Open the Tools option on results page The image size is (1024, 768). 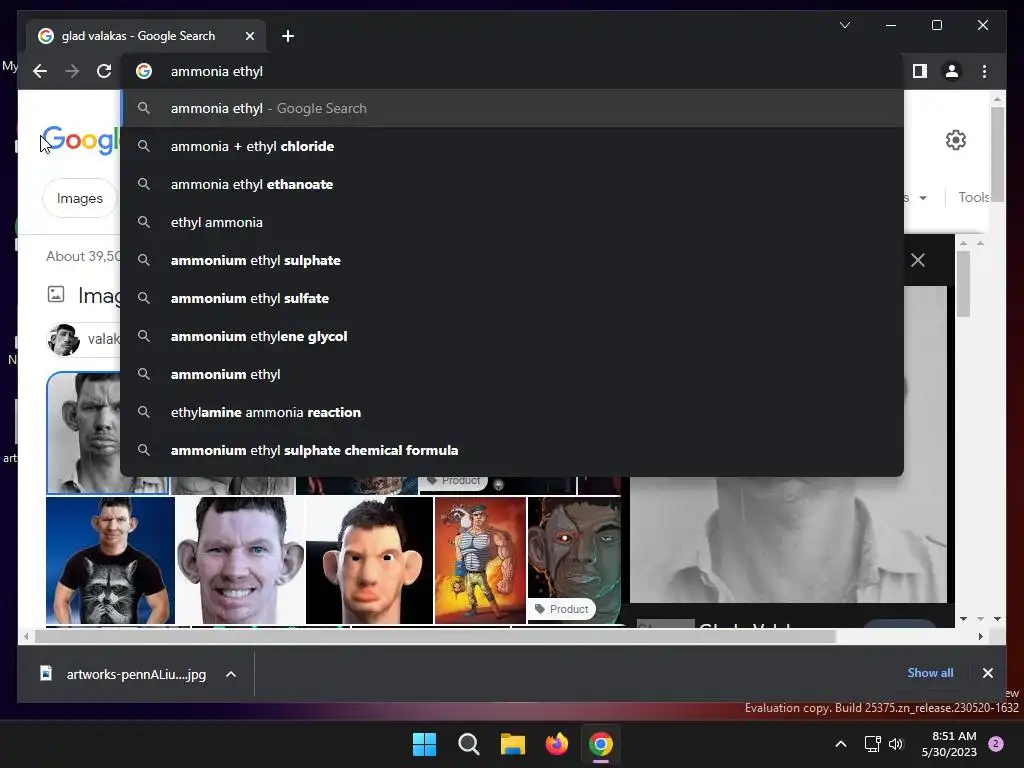[973, 197]
